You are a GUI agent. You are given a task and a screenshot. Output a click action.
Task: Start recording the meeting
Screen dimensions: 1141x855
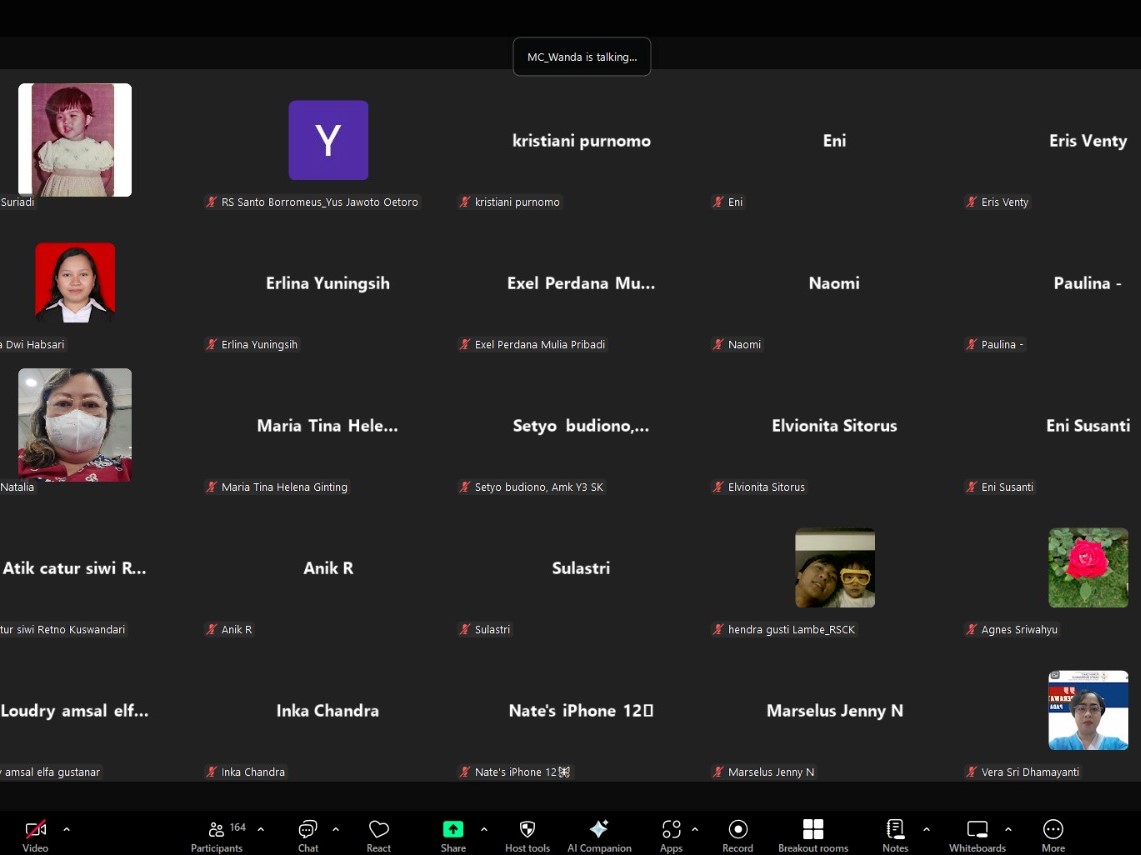point(738,835)
